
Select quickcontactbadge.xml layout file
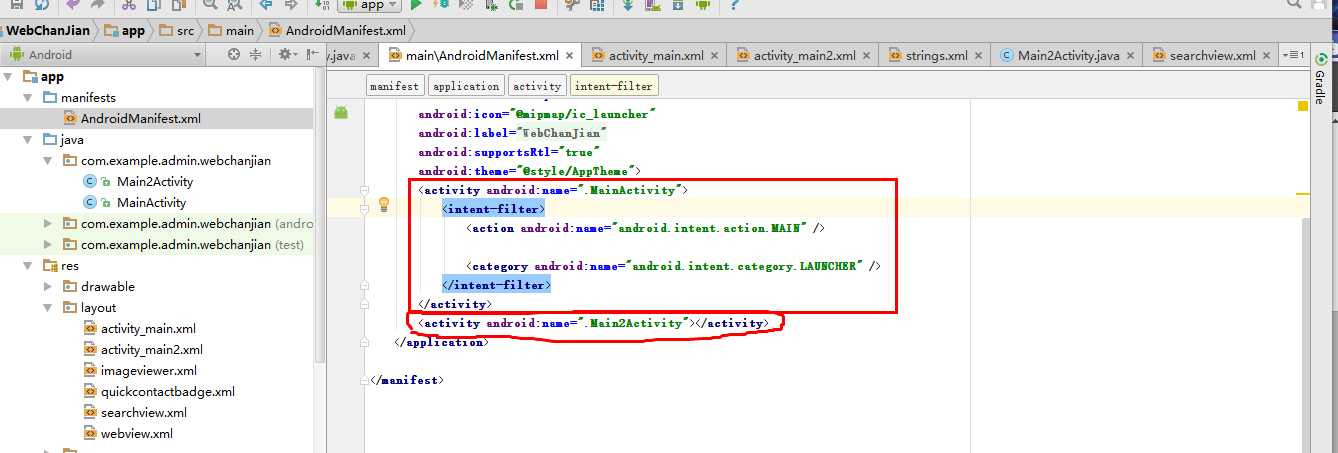[158, 391]
